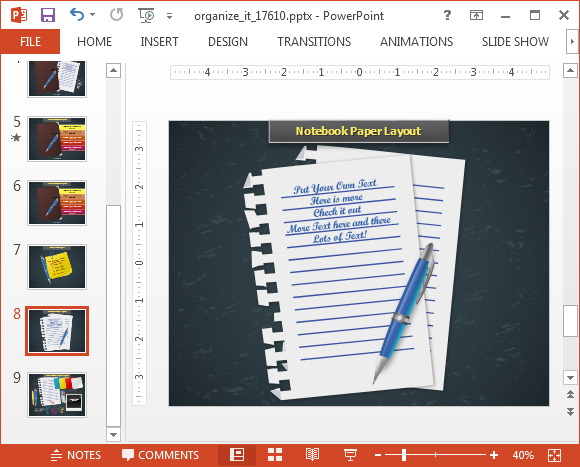Open Ribbon Display Options icon

pos(476,15)
